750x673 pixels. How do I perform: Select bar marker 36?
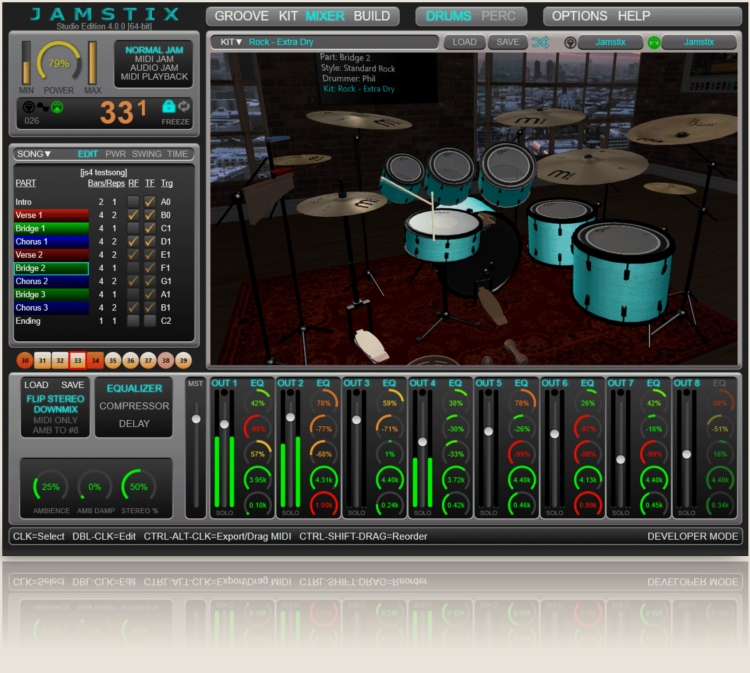[130, 361]
